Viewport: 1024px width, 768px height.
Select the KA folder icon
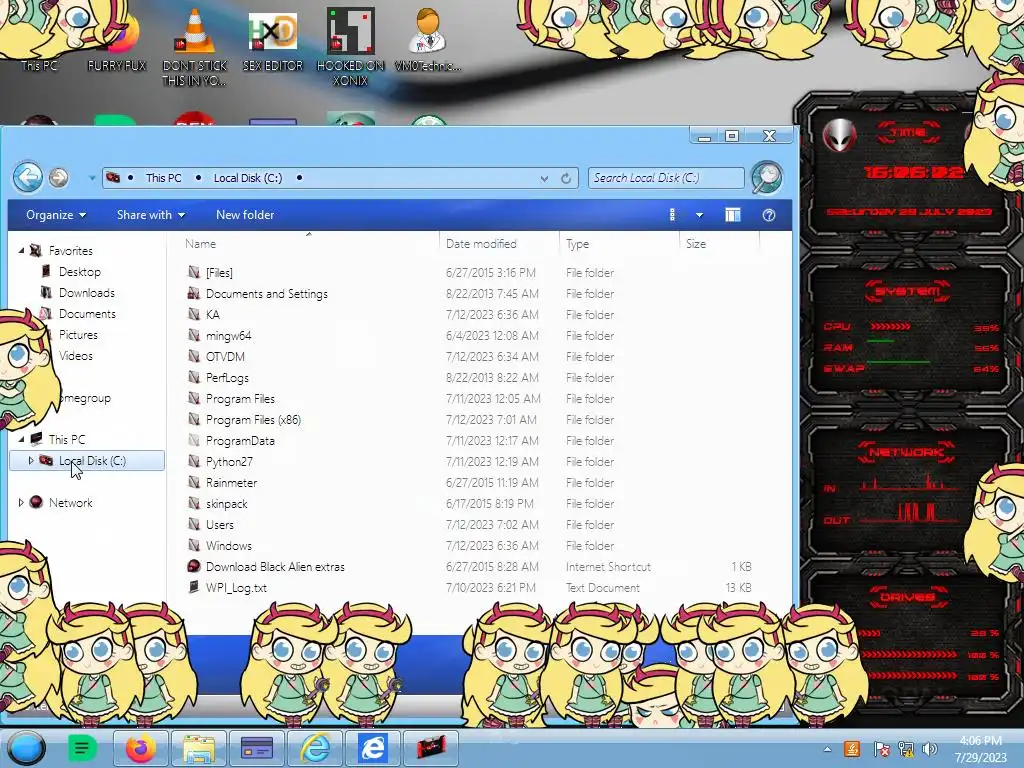point(193,314)
